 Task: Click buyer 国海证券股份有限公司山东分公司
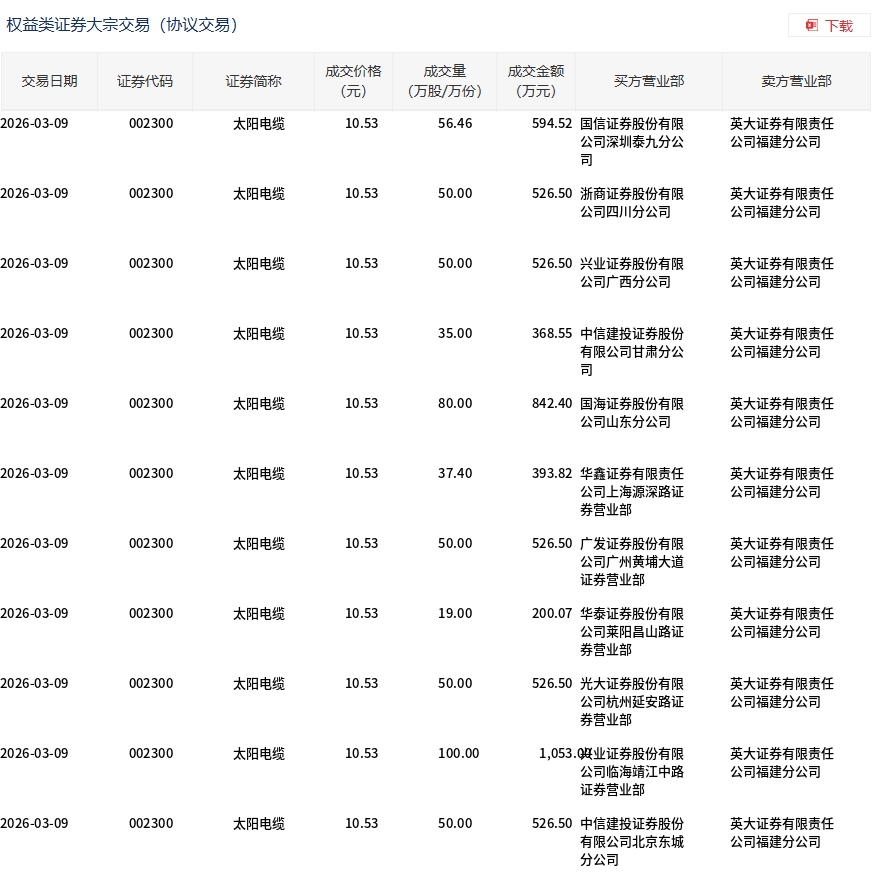point(632,413)
